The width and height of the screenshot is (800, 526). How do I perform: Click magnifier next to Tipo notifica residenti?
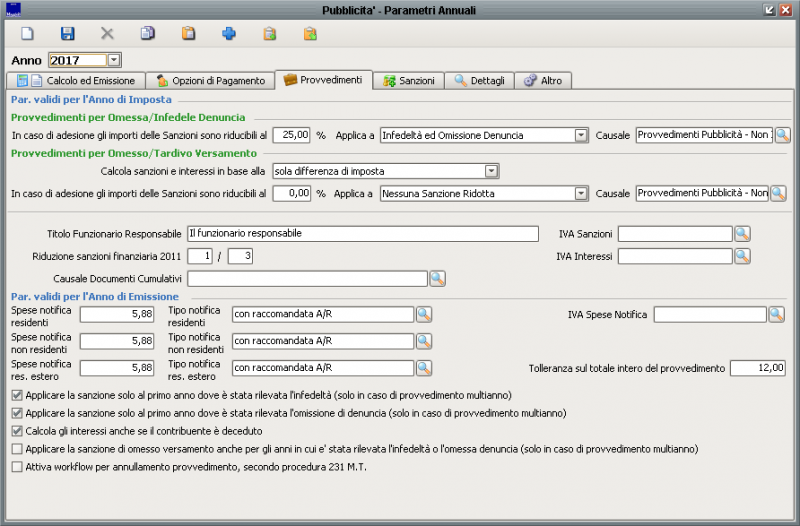pos(424,315)
